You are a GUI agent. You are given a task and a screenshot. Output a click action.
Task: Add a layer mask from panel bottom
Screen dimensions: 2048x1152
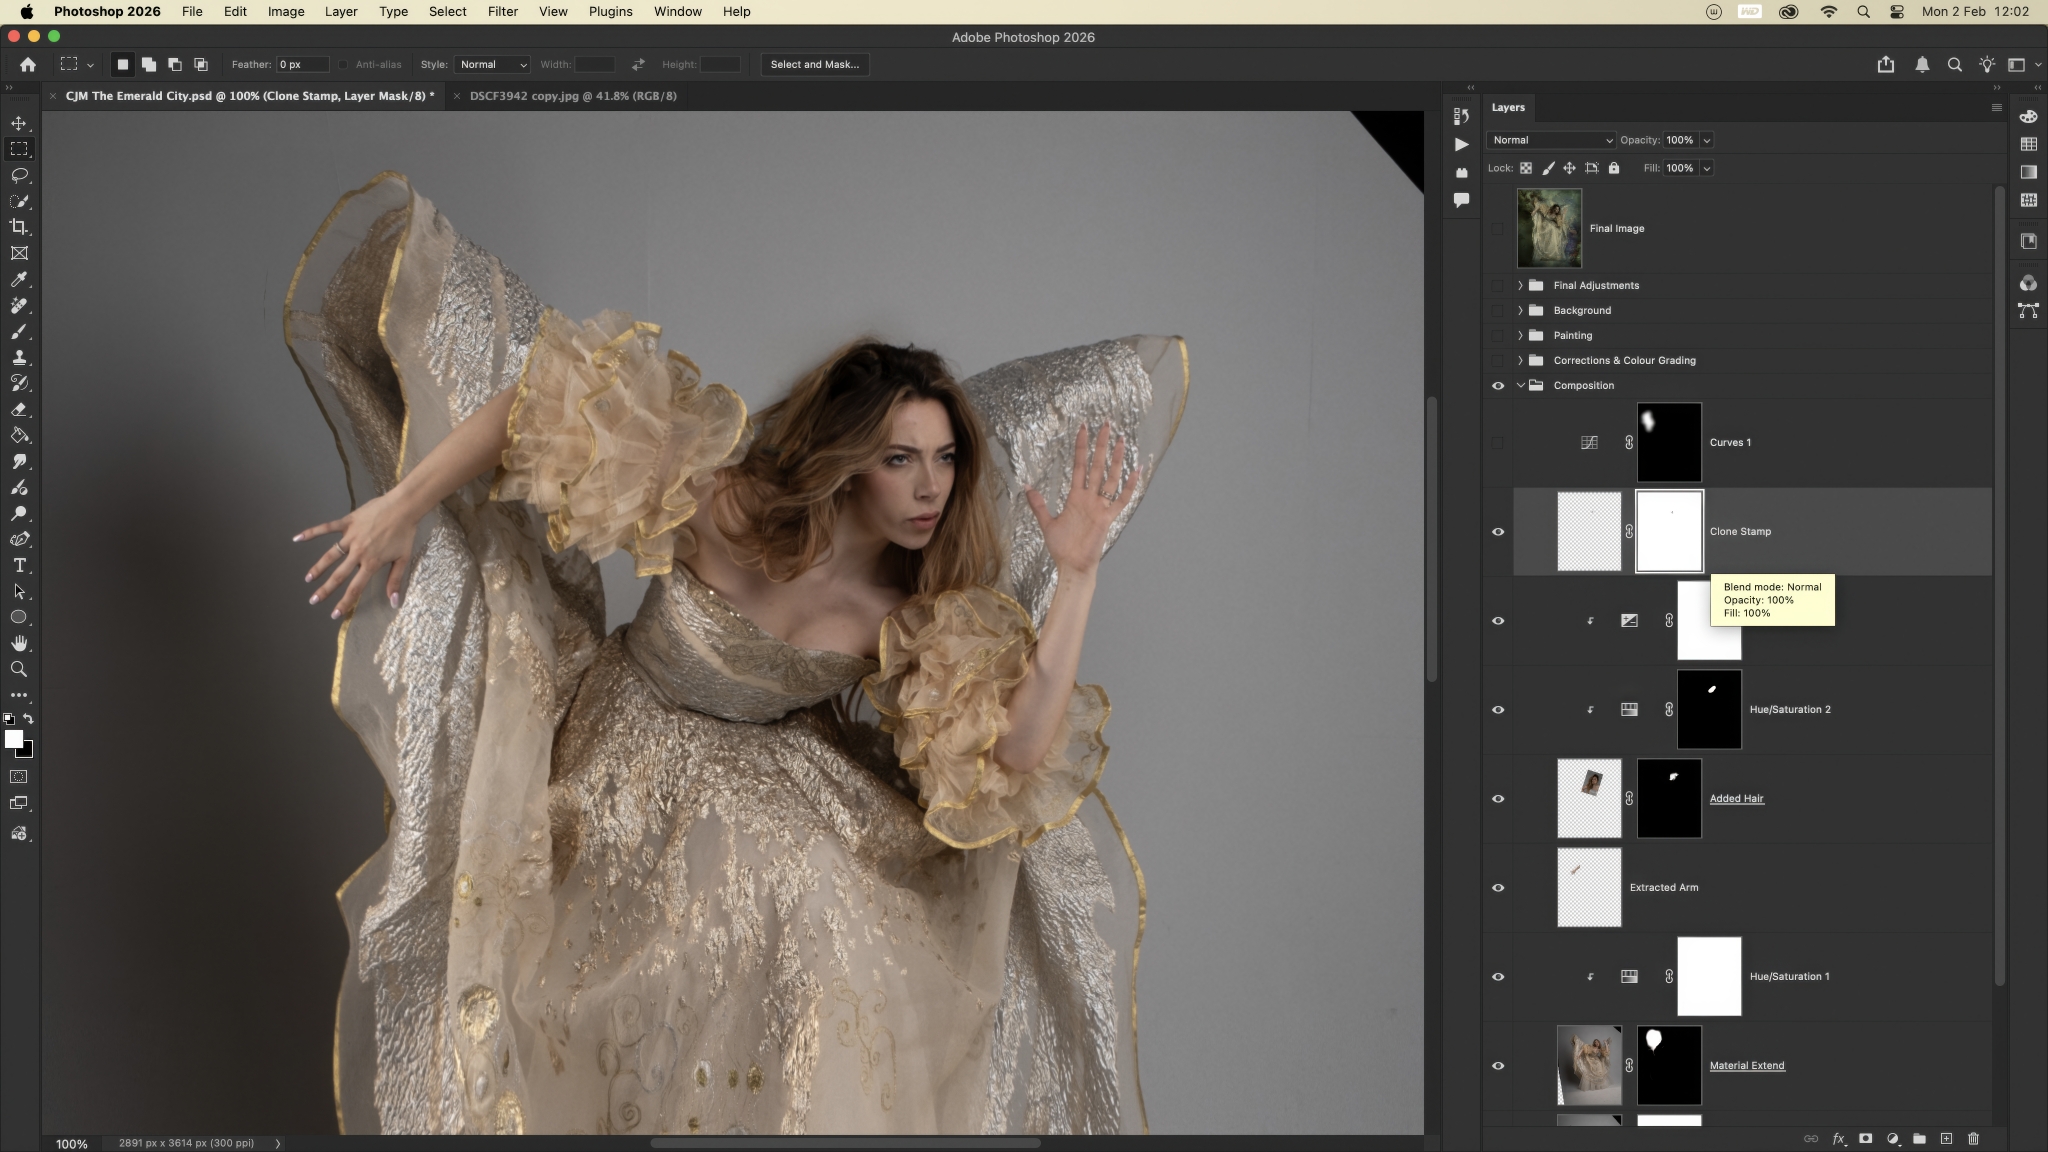[1865, 1138]
